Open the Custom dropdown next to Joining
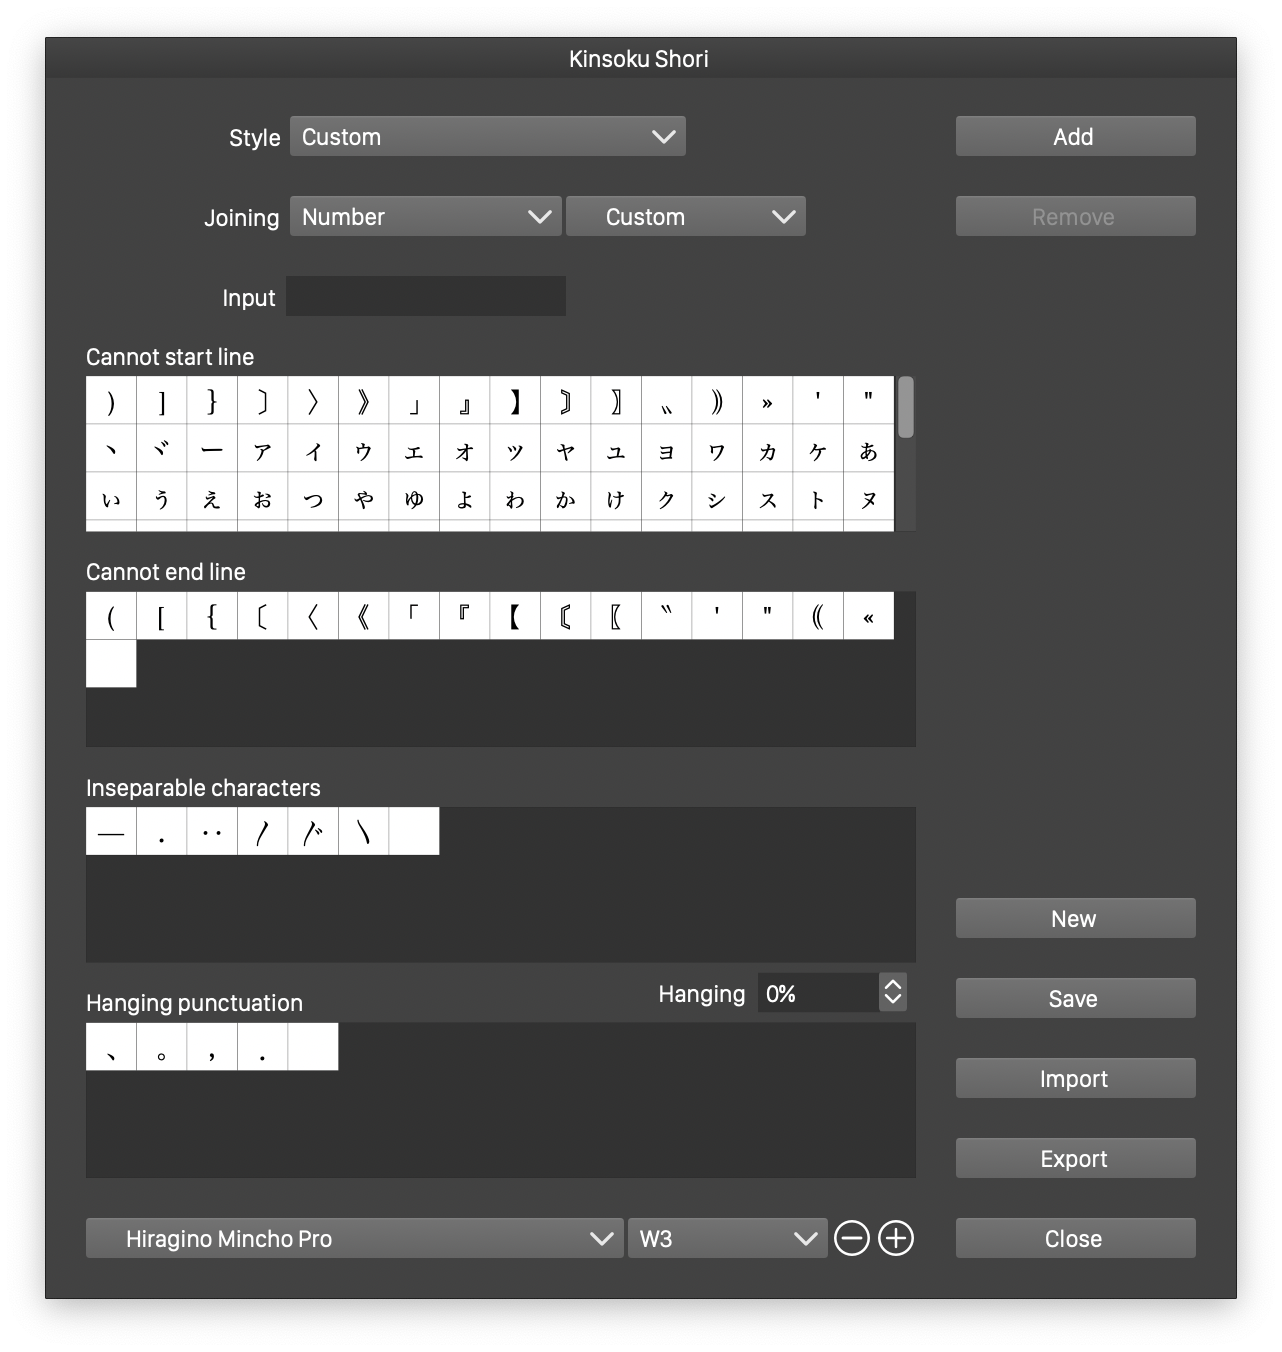The height and width of the screenshot is (1352, 1282). (x=686, y=217)
